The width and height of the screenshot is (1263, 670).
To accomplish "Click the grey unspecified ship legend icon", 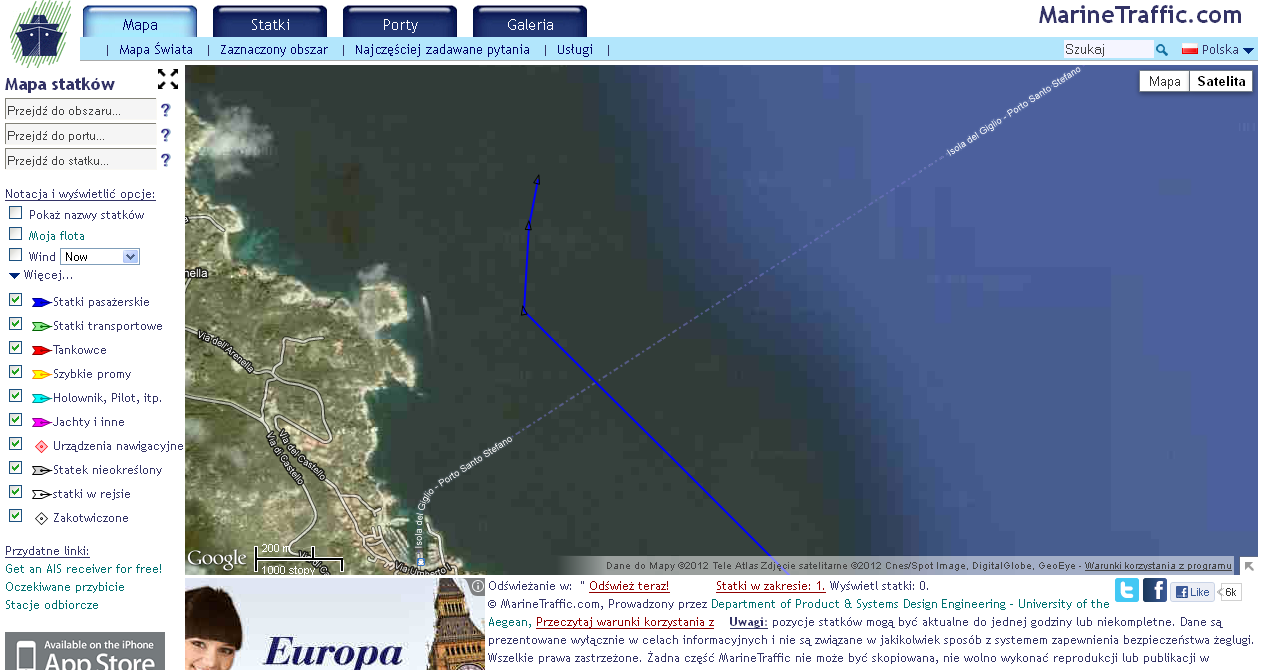I will click(41, 470).
